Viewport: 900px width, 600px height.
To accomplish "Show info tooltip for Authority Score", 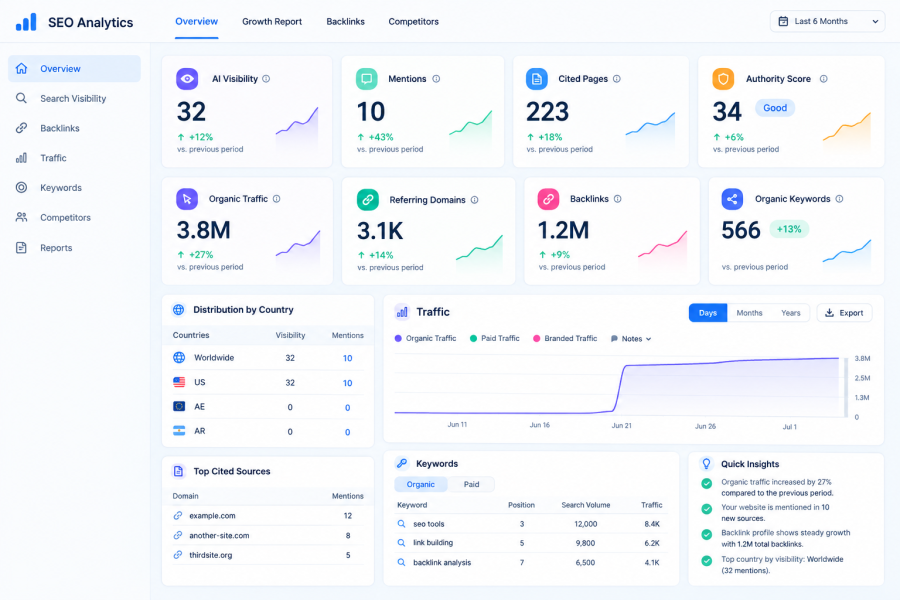I will point(824,79).
